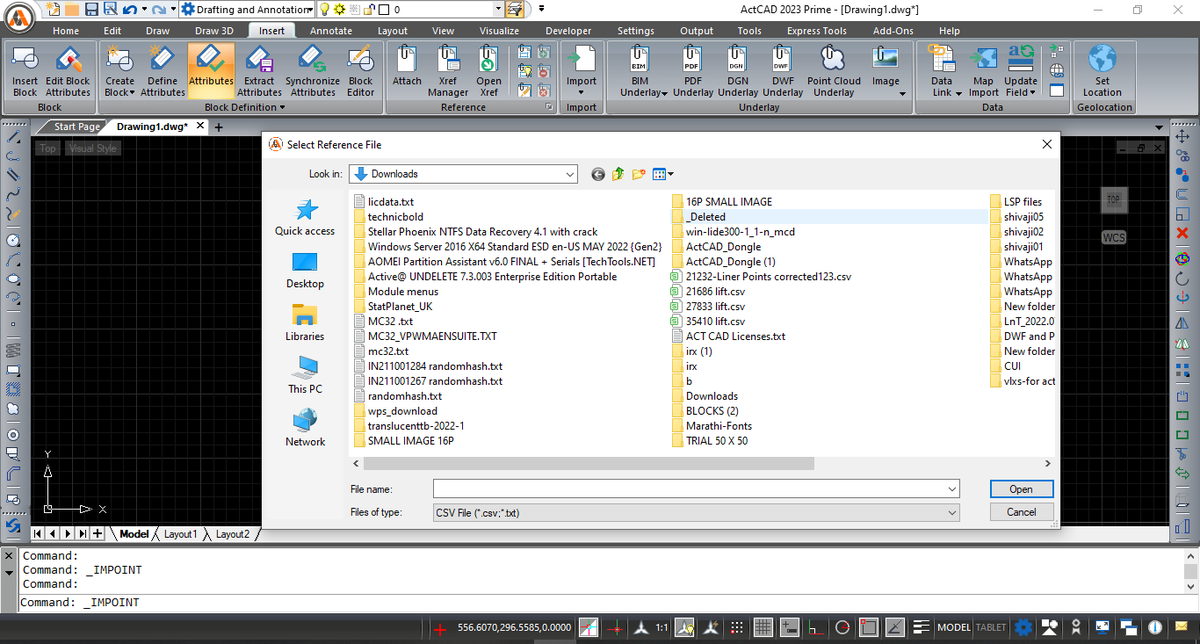
Task: Click the command line input
Action: point(600,603)
